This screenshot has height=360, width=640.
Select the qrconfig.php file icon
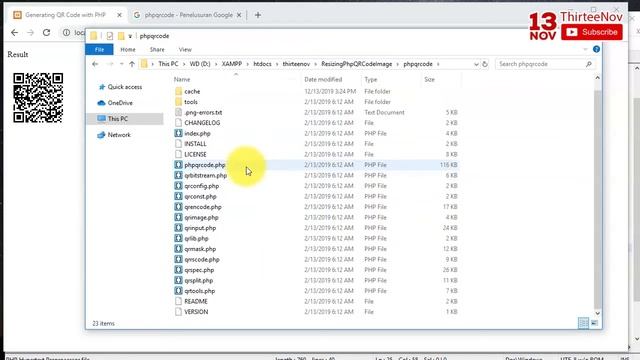tap(178, 186)
